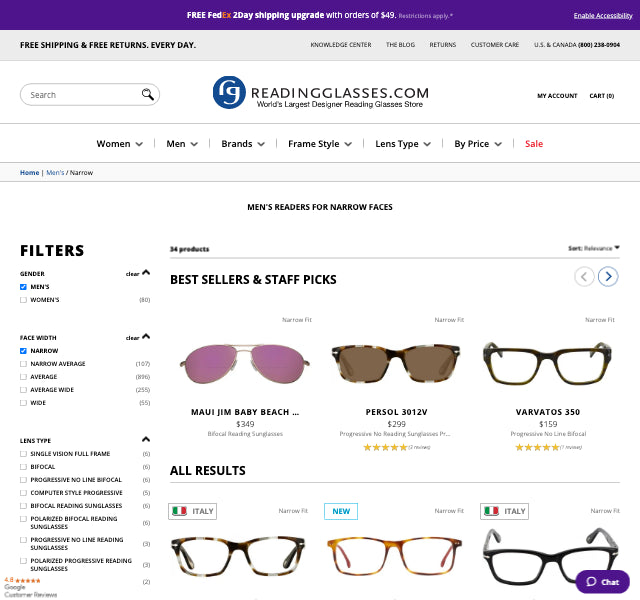Call the U.S. & Canada phone number
640x600 pixels.
coord(599,45)
